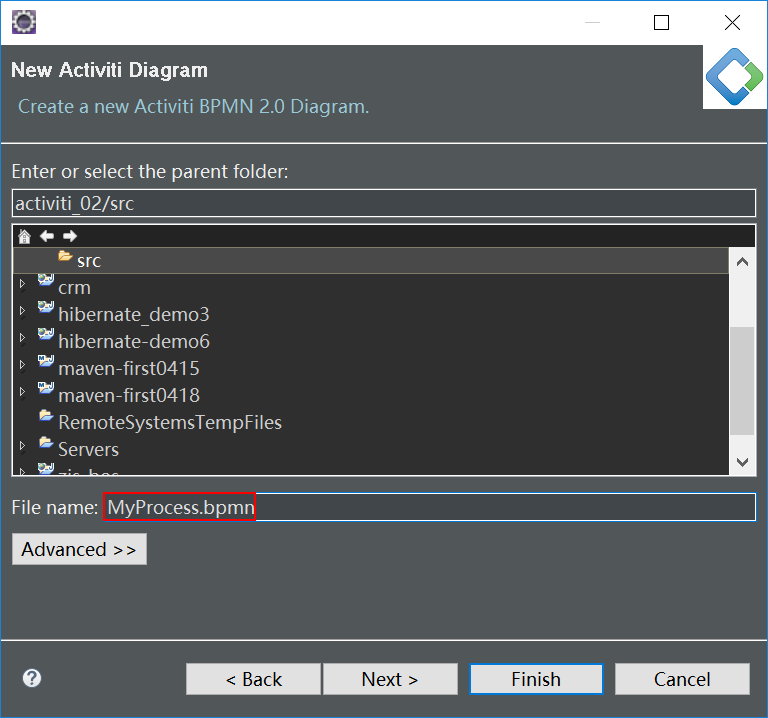Expand the hibernate_demo3 project node

[x=22, y=311]
